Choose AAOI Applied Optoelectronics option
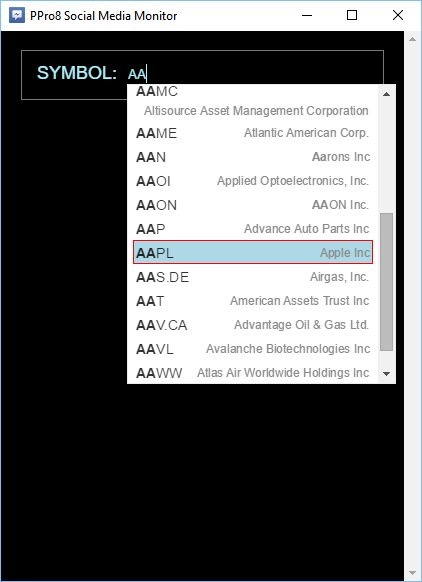 tap(253, 181)
